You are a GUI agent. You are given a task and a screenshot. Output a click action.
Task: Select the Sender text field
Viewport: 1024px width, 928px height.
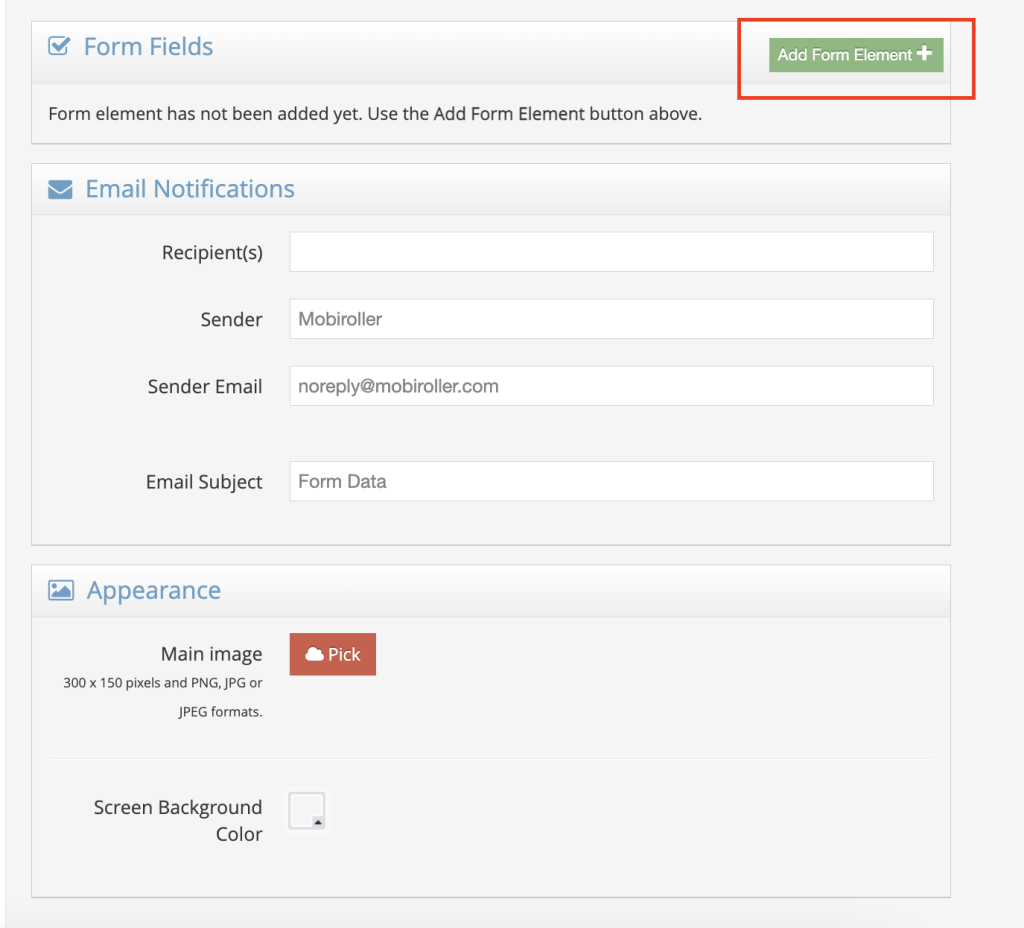[x=610, y=319]
